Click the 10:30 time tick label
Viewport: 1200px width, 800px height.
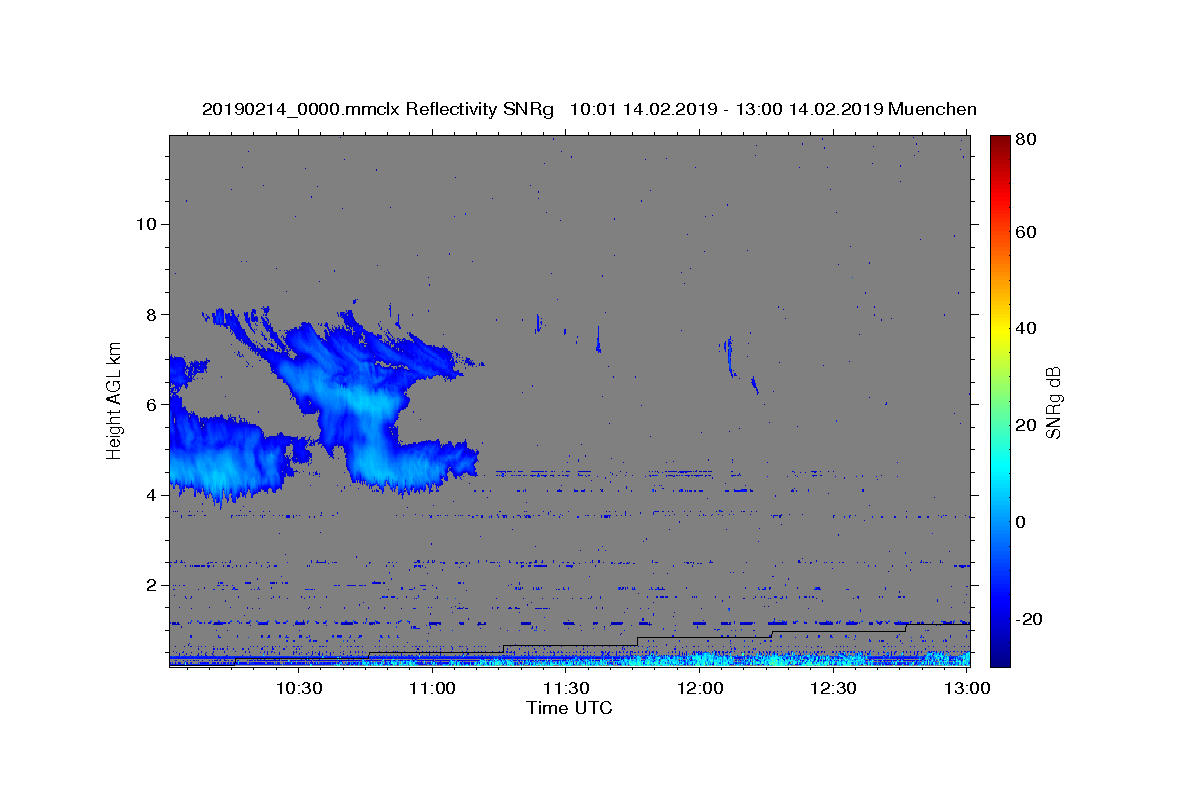click(298, 689)
